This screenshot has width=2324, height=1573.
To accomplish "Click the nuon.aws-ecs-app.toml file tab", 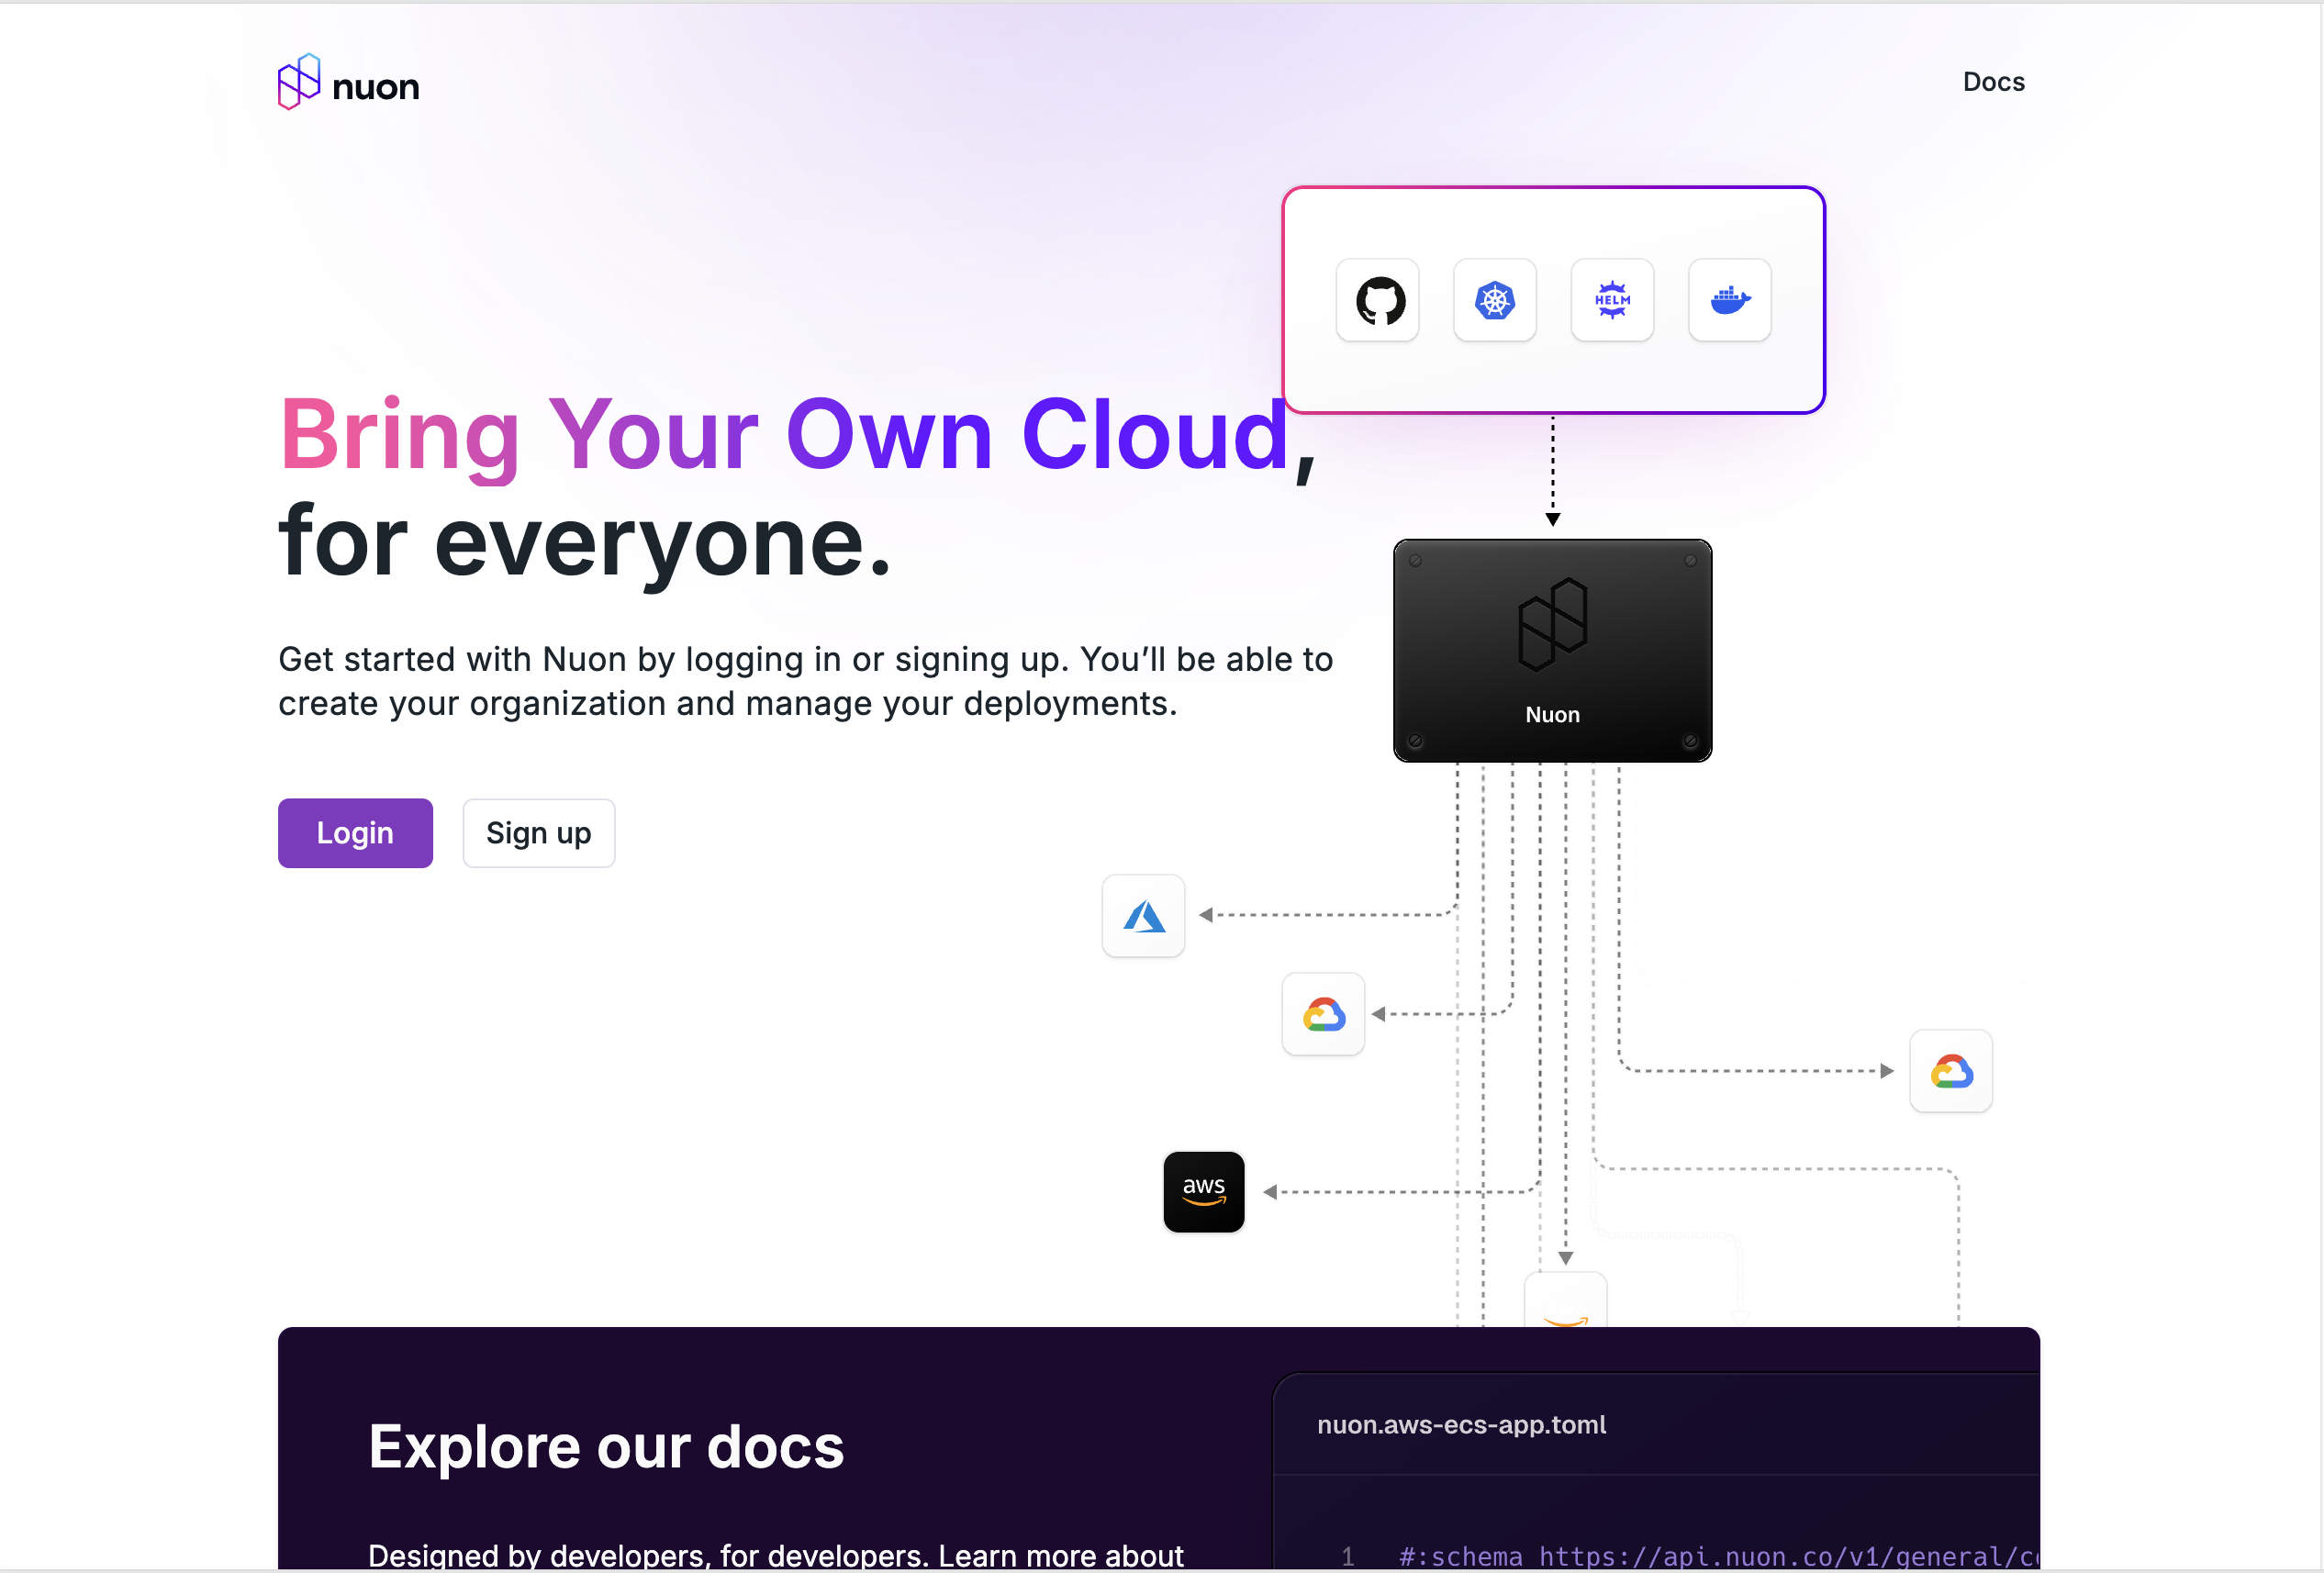I will click(x=1461, y=1424).
